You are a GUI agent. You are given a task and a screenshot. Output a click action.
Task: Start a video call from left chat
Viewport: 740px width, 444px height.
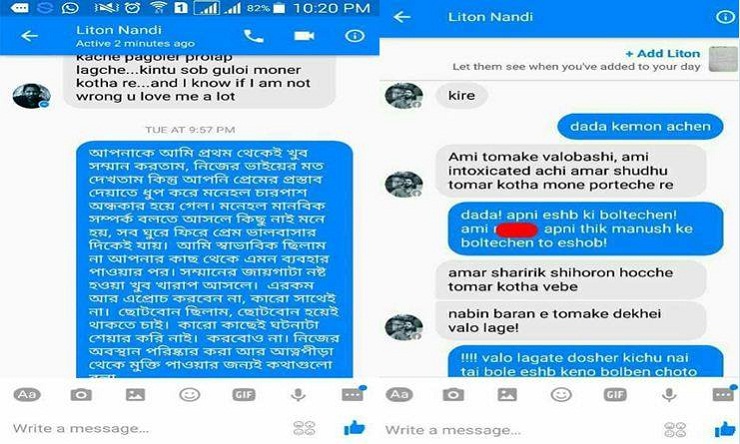[x=304, y=36]
